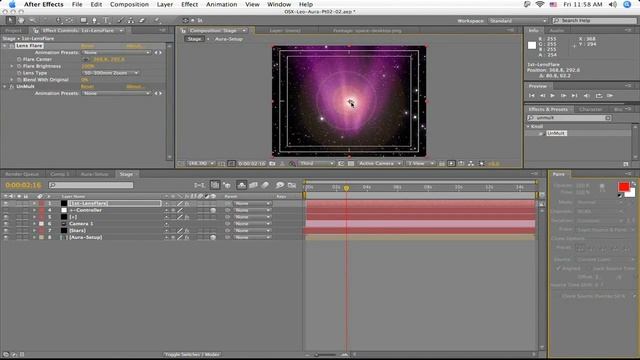This screenshot has height=360, width=640.
Task: Toggle transparency grid in viewer
Action: tap(351, 164)
